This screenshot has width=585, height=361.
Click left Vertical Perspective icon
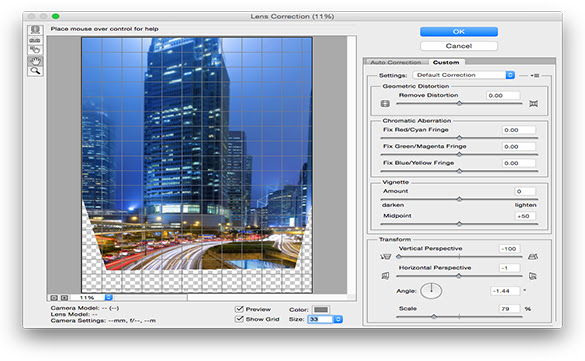point(385,257)
